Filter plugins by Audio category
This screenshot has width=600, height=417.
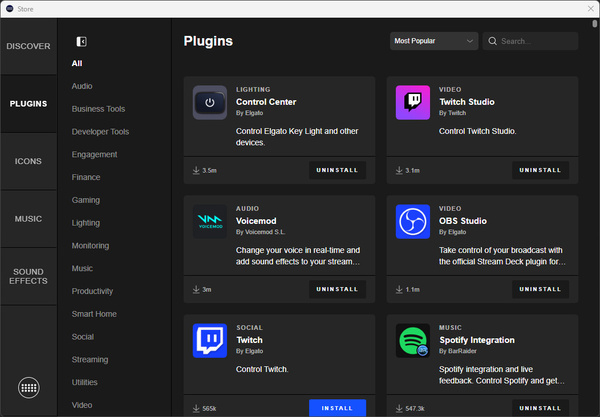point(82,86)
